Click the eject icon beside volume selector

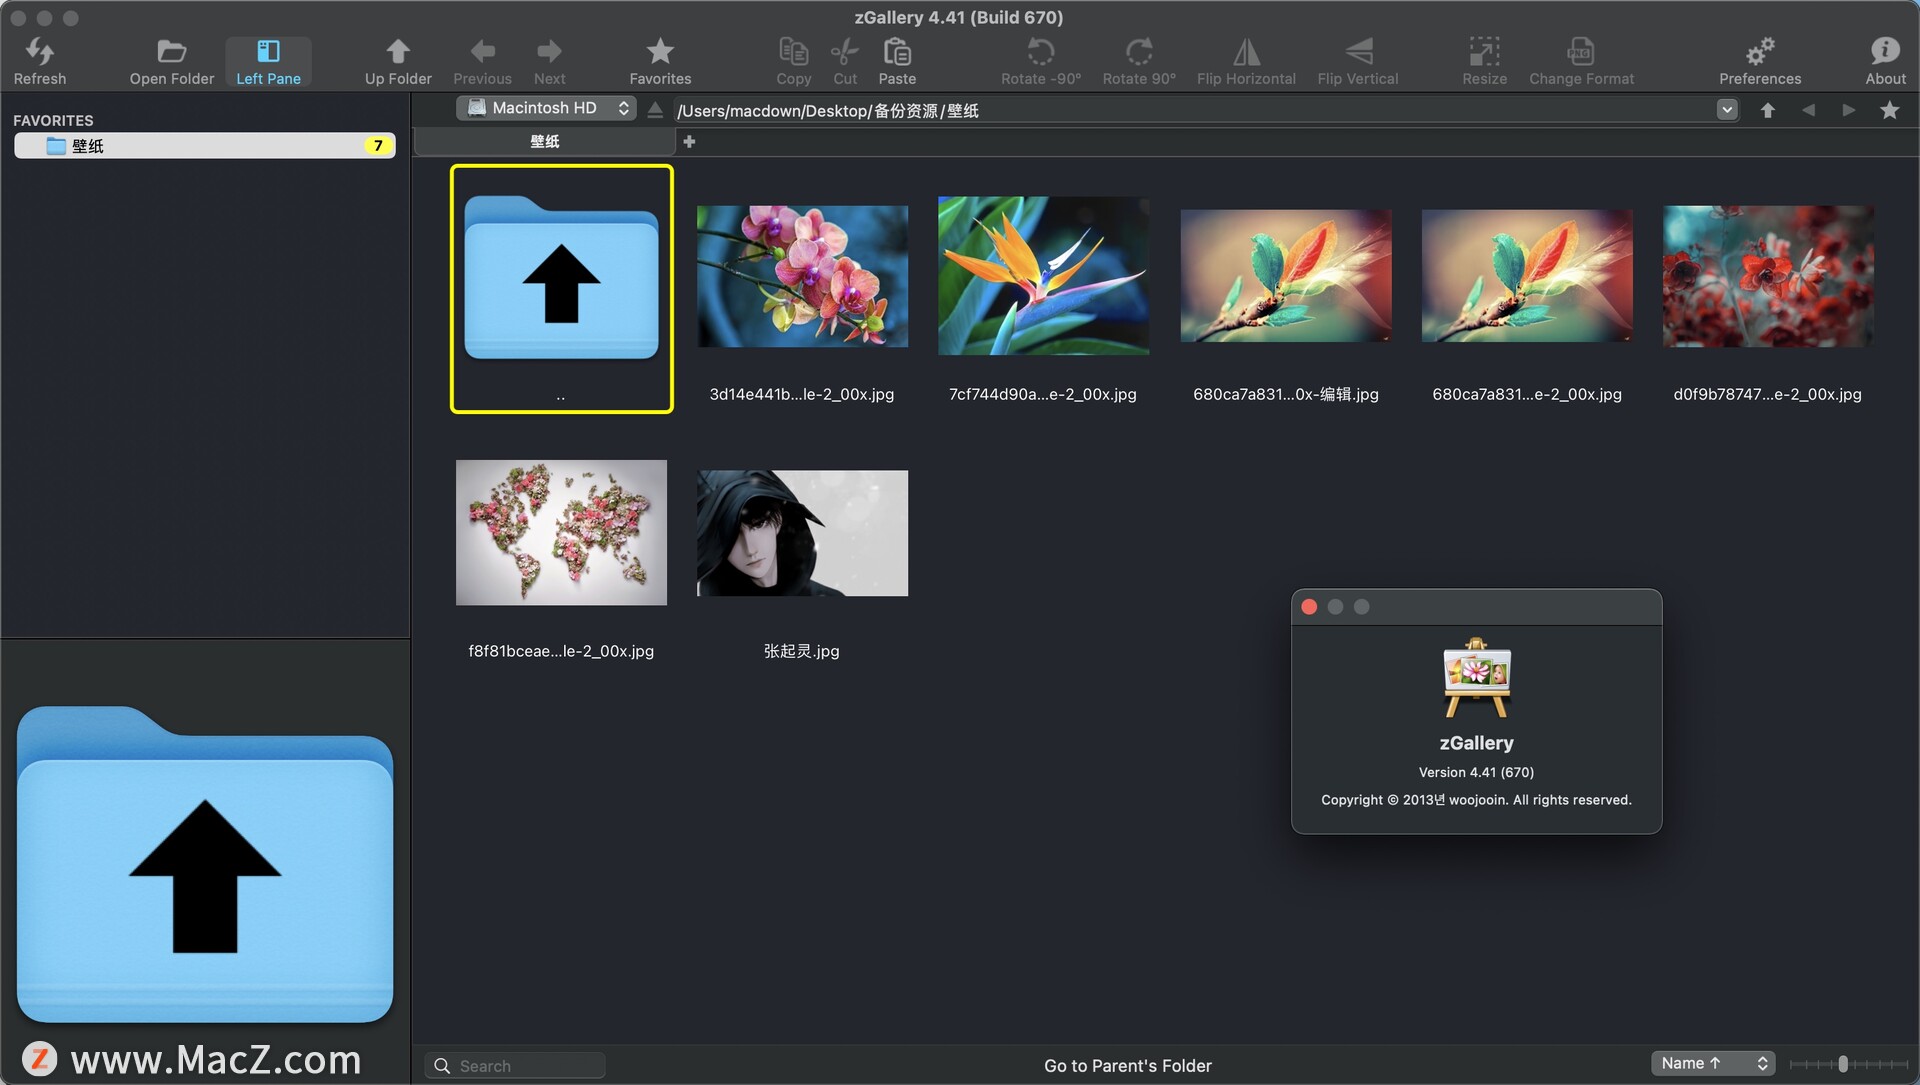click(655, 109)
